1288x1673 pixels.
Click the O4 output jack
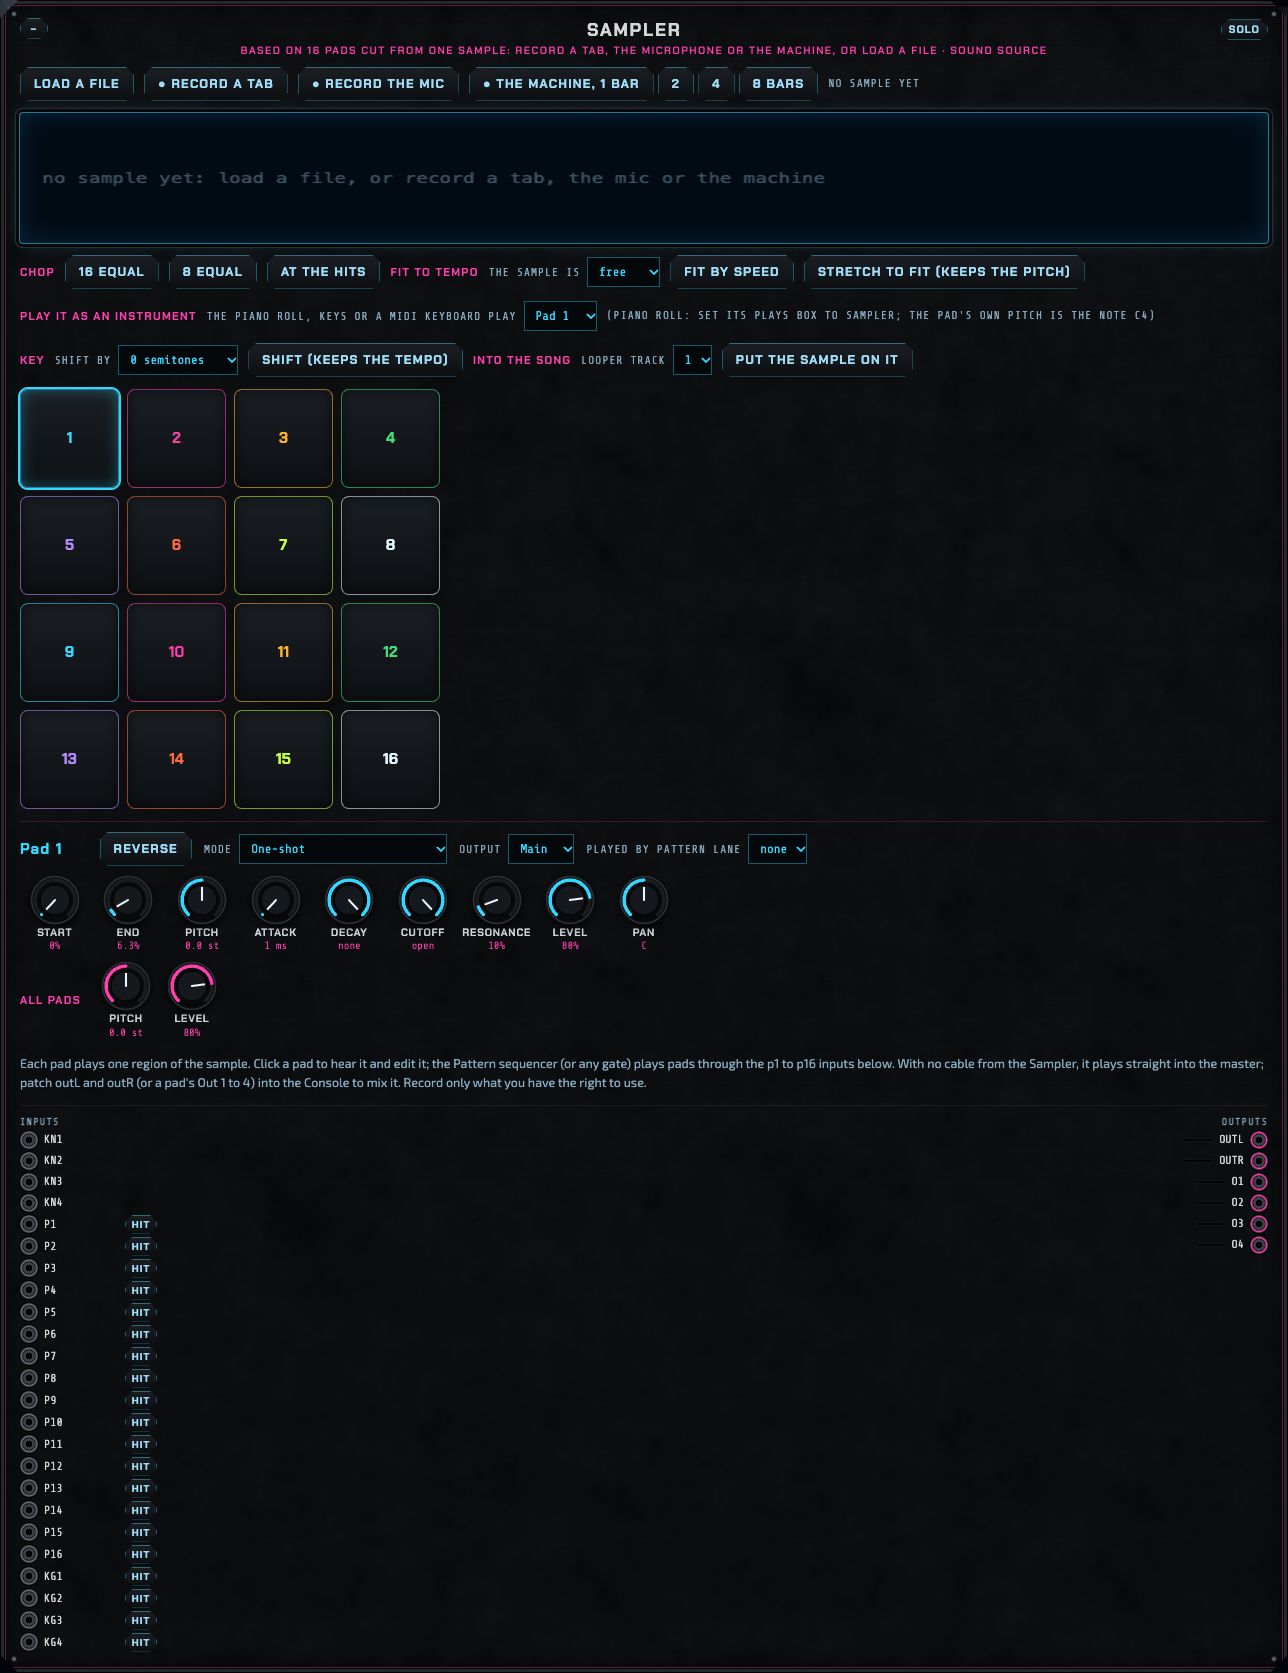point(1259,1245)
